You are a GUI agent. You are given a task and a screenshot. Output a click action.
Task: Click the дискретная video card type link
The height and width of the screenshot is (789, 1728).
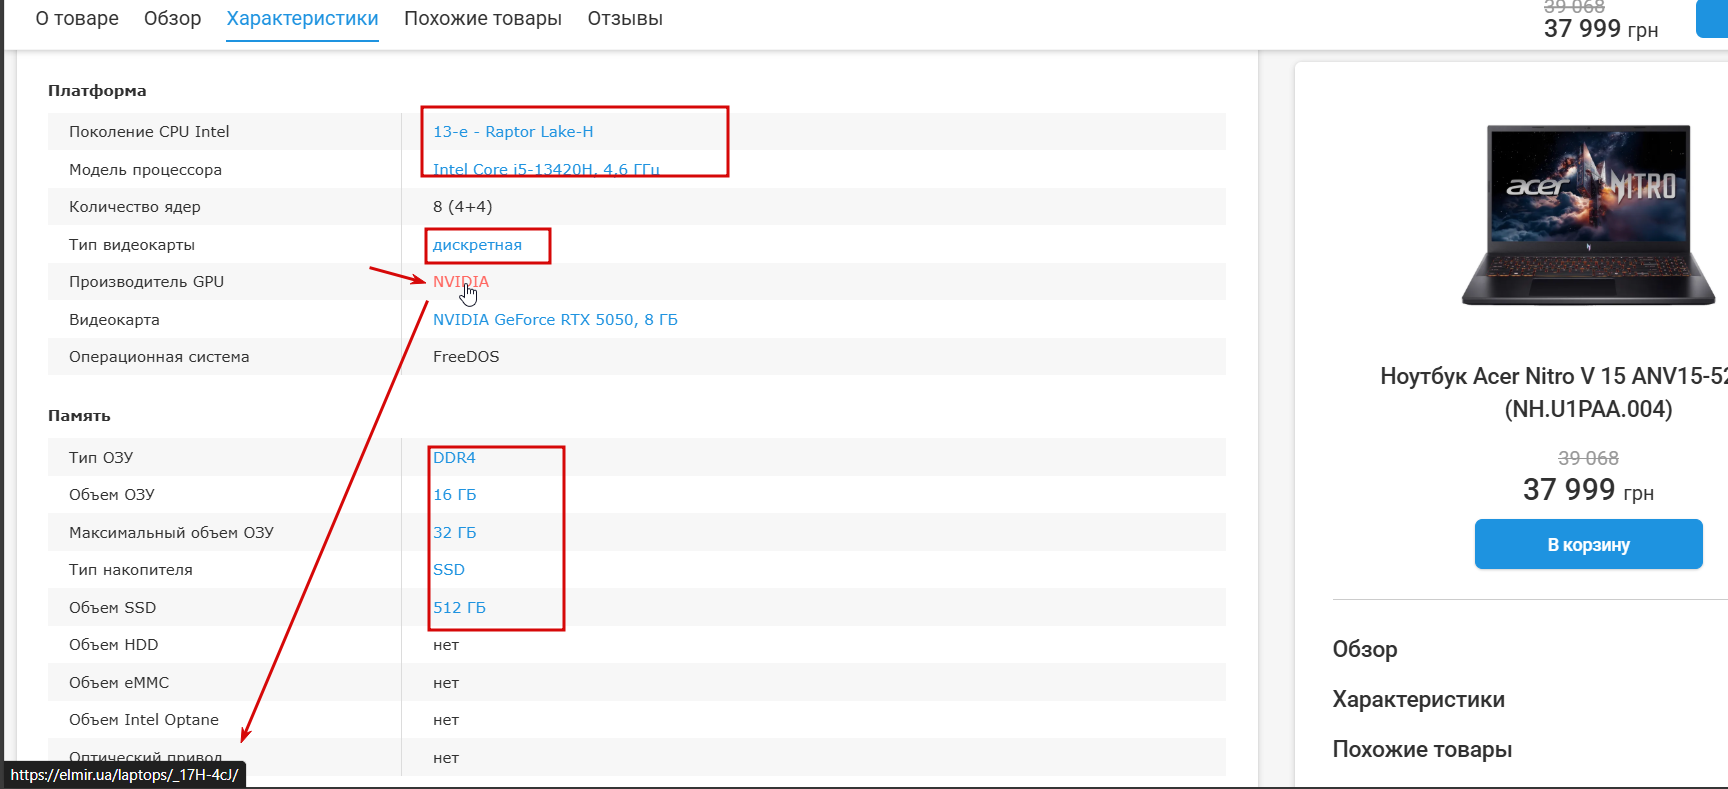pos(477,245)
